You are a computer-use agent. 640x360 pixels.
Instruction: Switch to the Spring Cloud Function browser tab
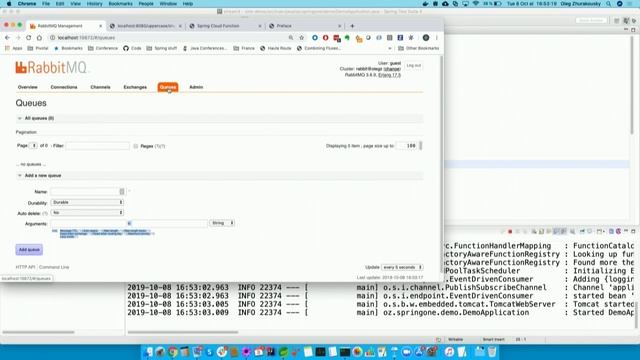[224, 26]
